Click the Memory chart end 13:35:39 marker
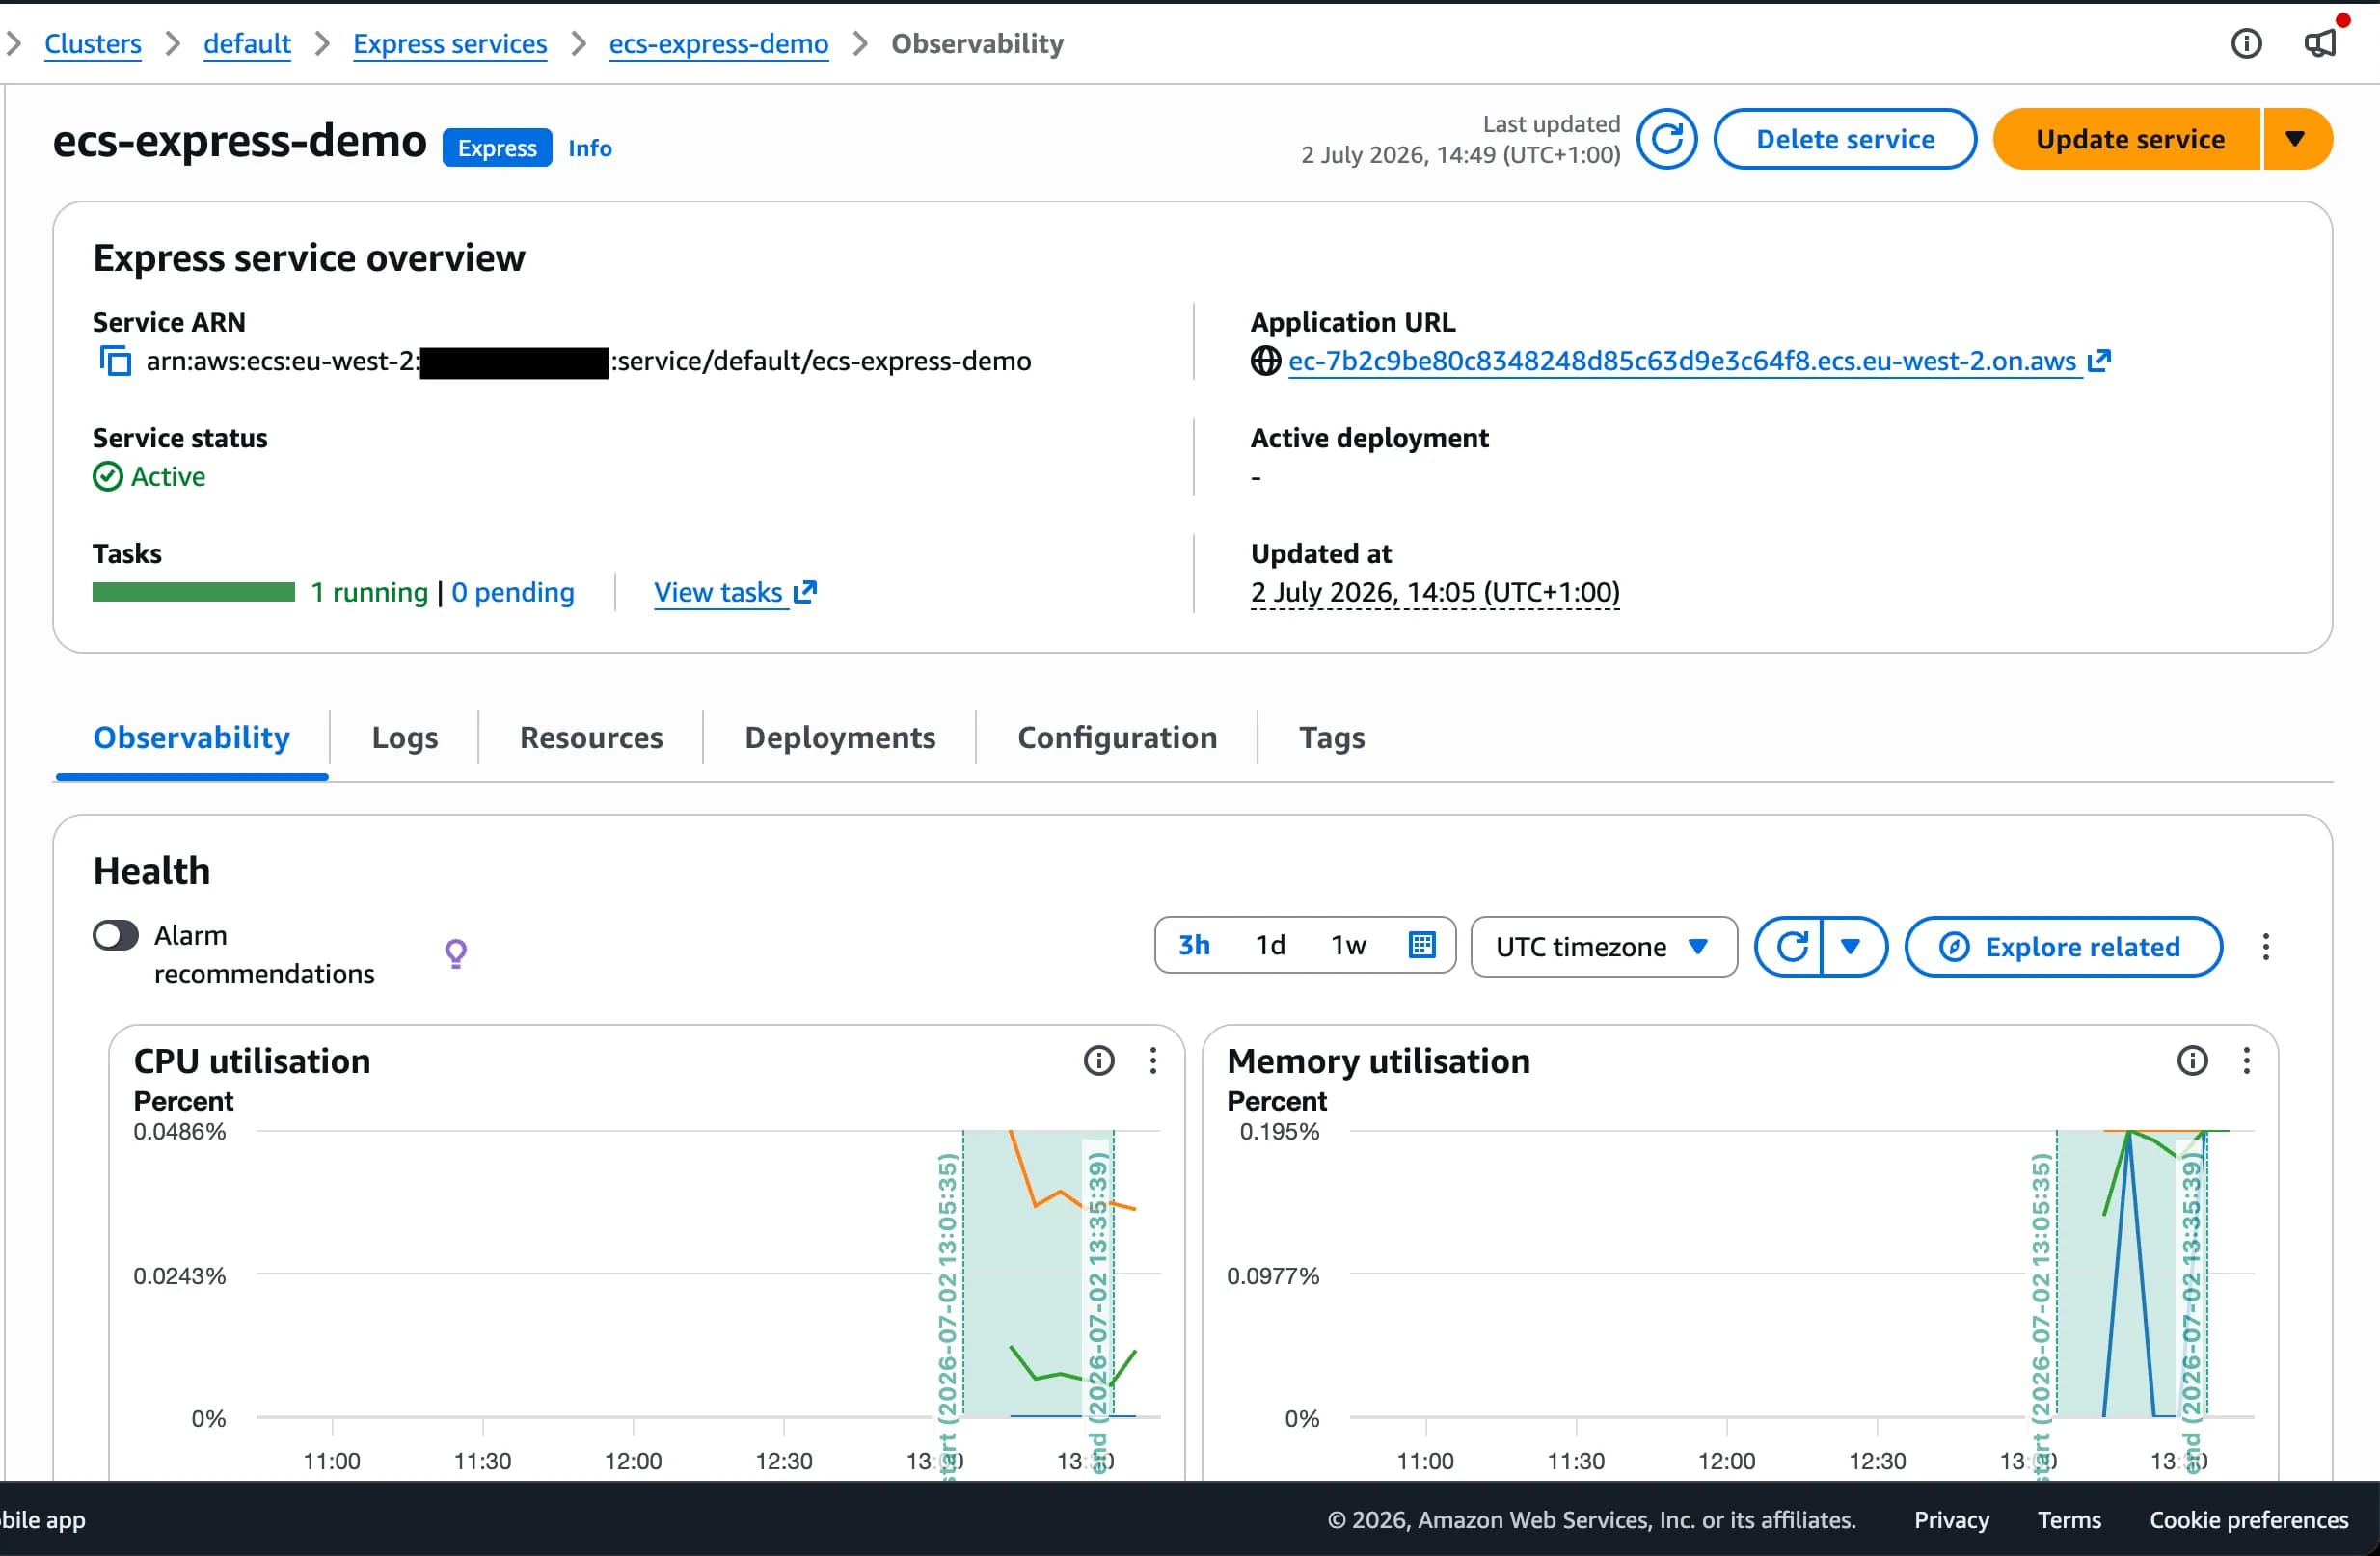 pos(2192,1313)
